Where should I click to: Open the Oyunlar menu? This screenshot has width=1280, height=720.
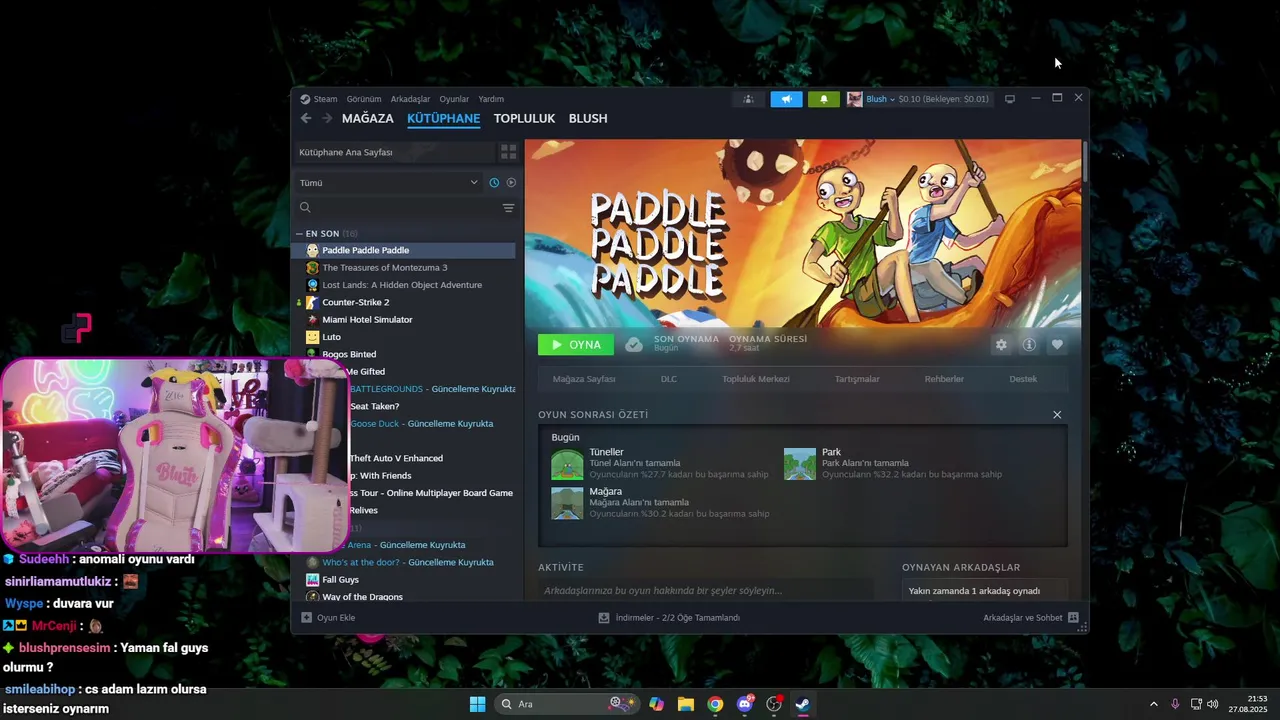(454, 99)
